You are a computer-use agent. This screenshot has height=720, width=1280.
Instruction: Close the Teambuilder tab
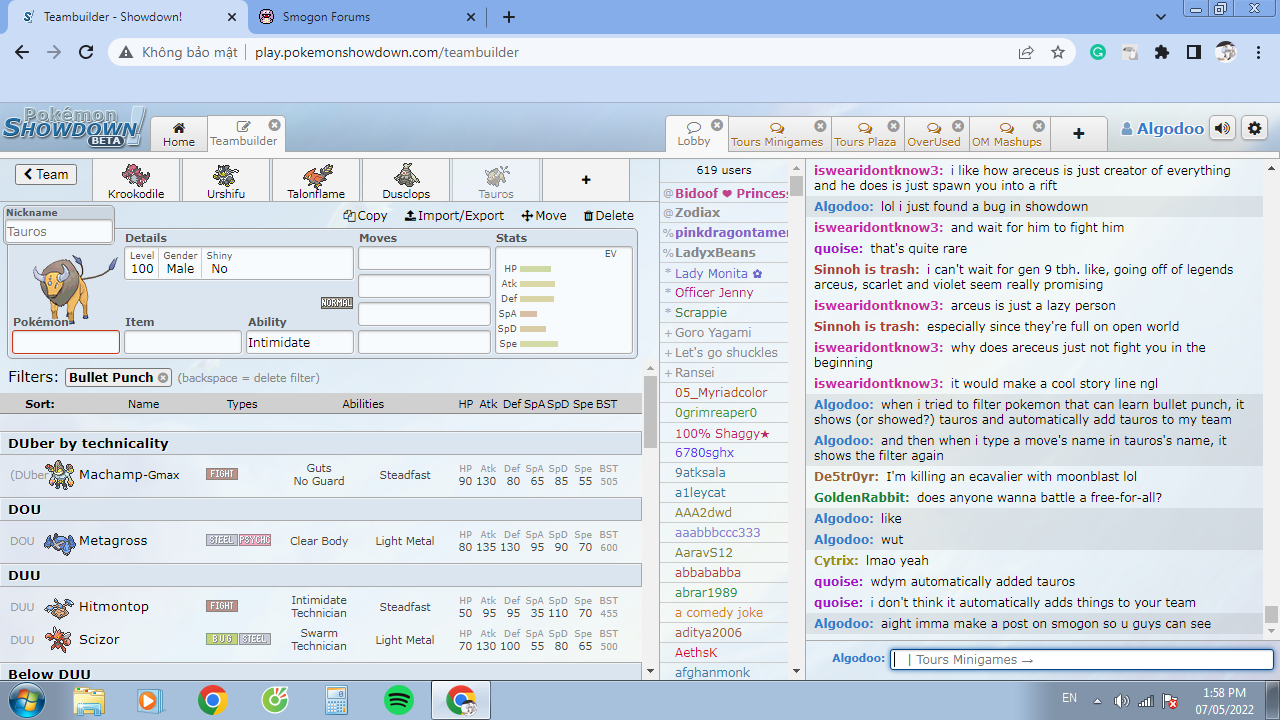pos(274,126)
